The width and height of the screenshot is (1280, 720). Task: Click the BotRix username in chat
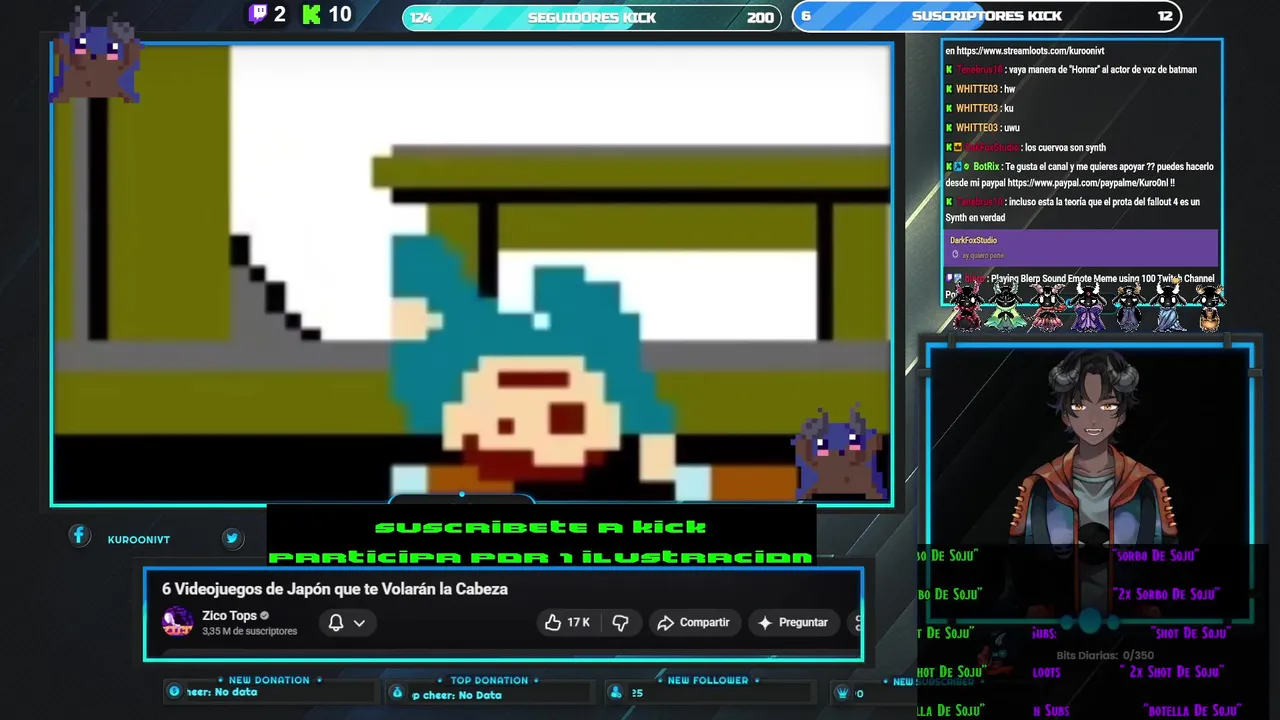(x=986, y=167)
